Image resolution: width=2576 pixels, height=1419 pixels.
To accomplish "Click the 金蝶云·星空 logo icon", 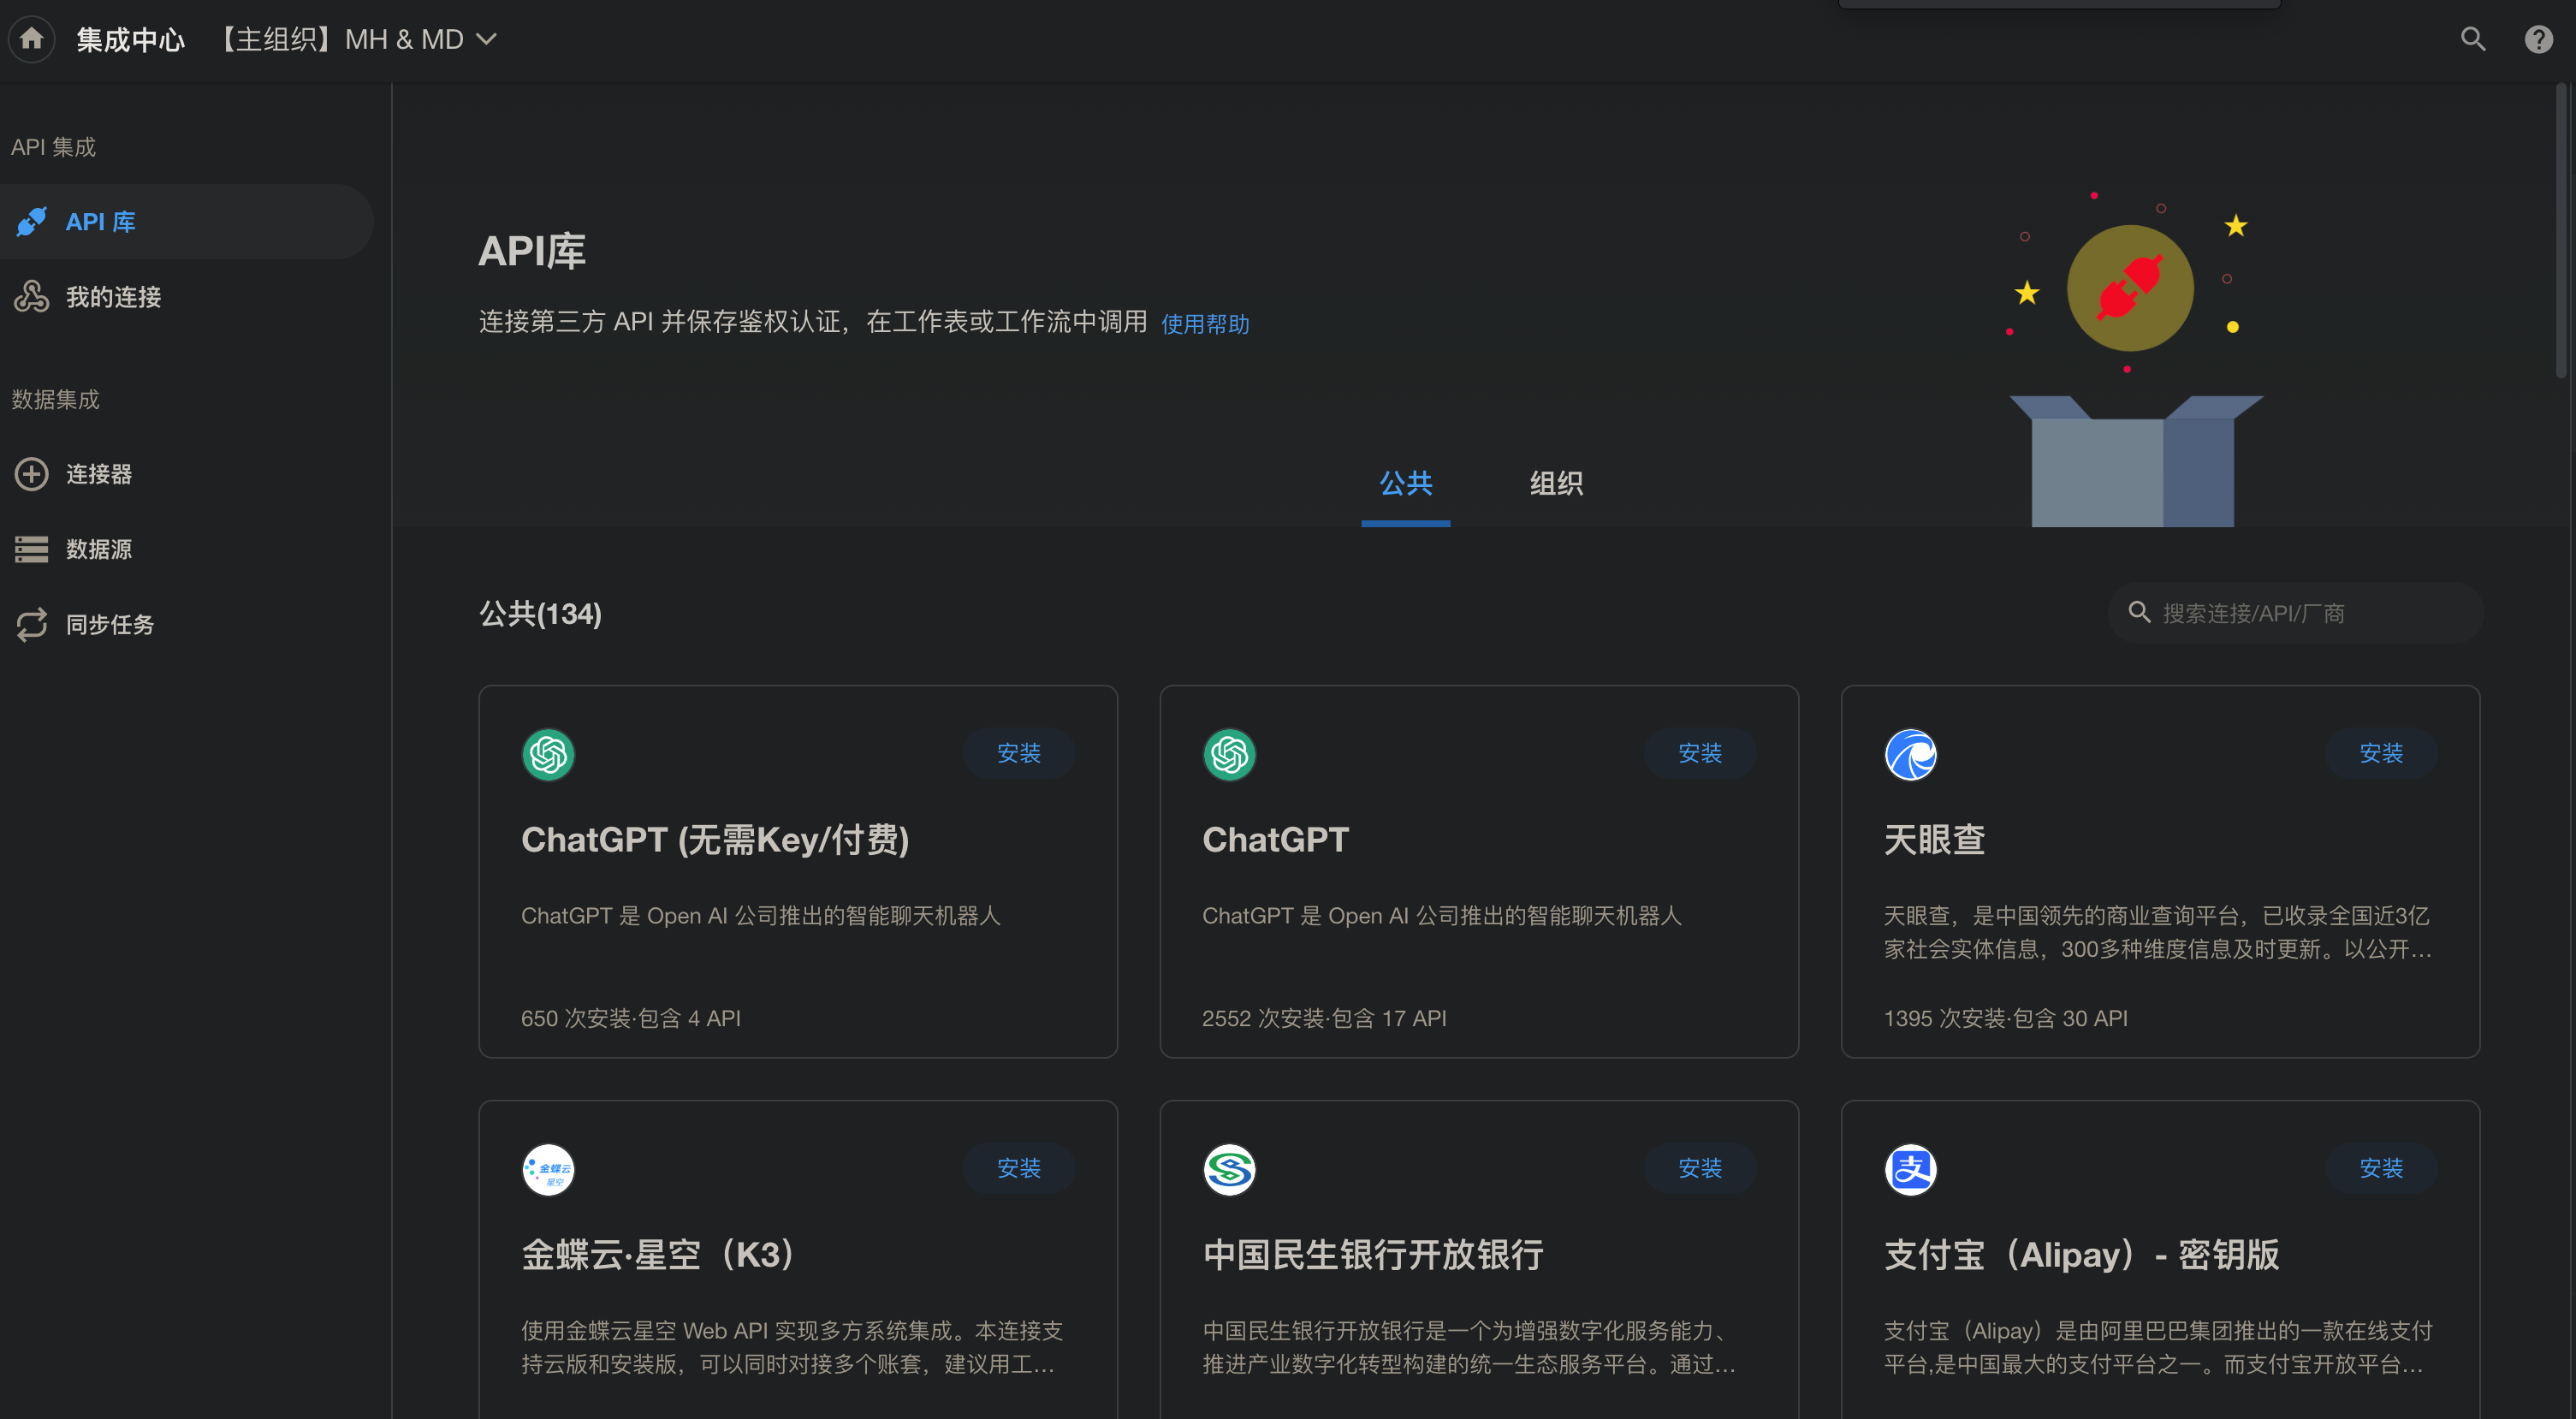I will pyautogui.click(x=548, y=1169).
